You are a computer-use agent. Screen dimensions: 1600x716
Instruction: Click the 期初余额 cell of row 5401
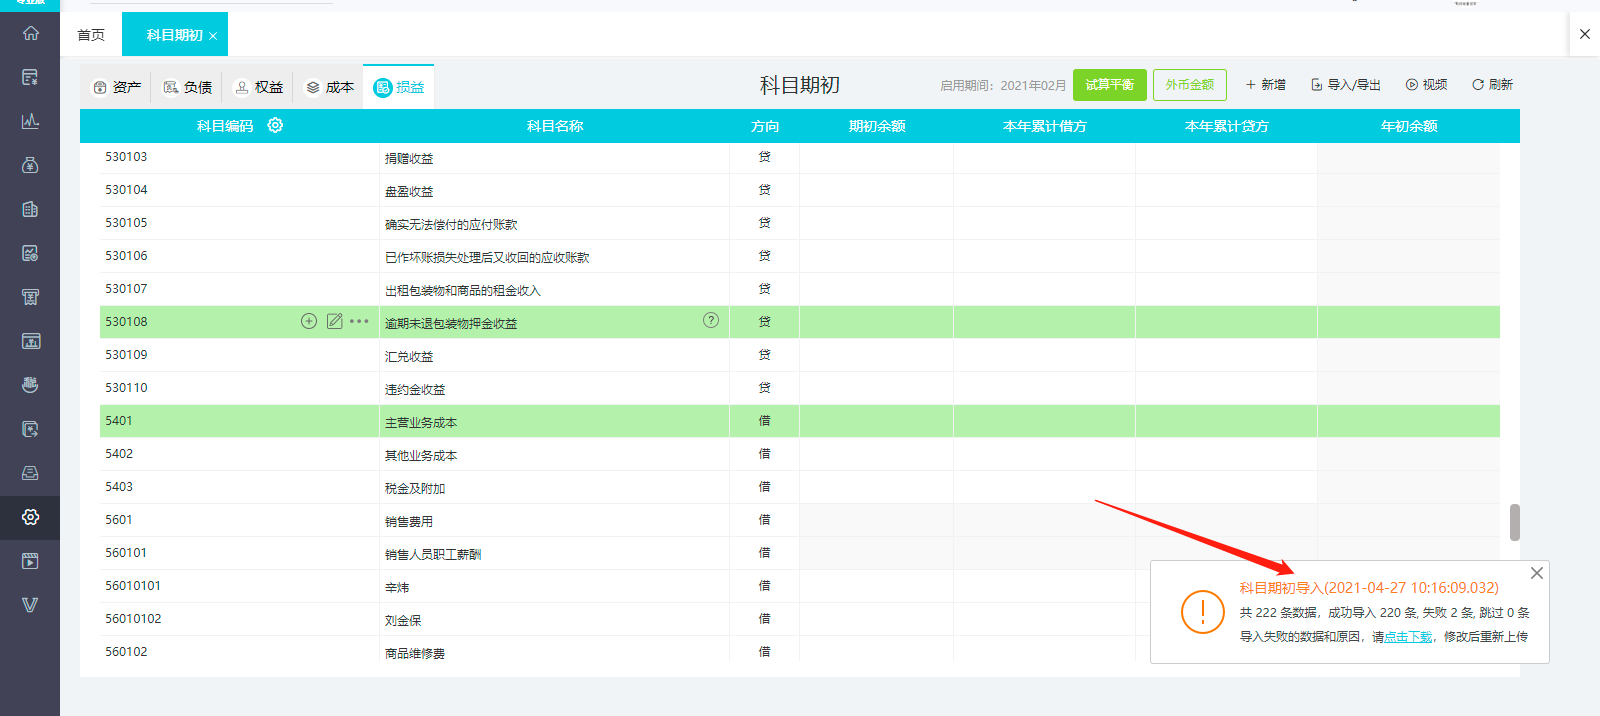[x=876, y=421]
